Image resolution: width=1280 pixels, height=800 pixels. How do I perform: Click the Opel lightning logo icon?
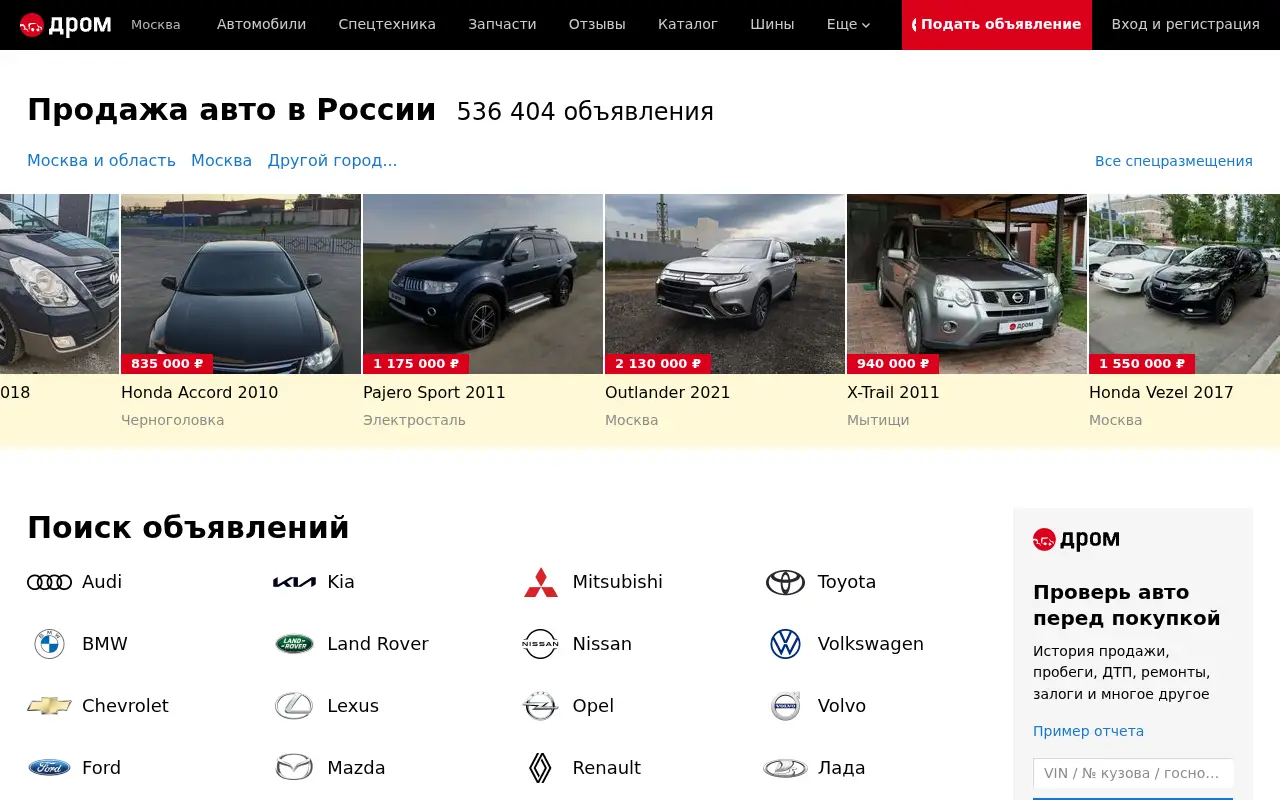coord(540,706)
